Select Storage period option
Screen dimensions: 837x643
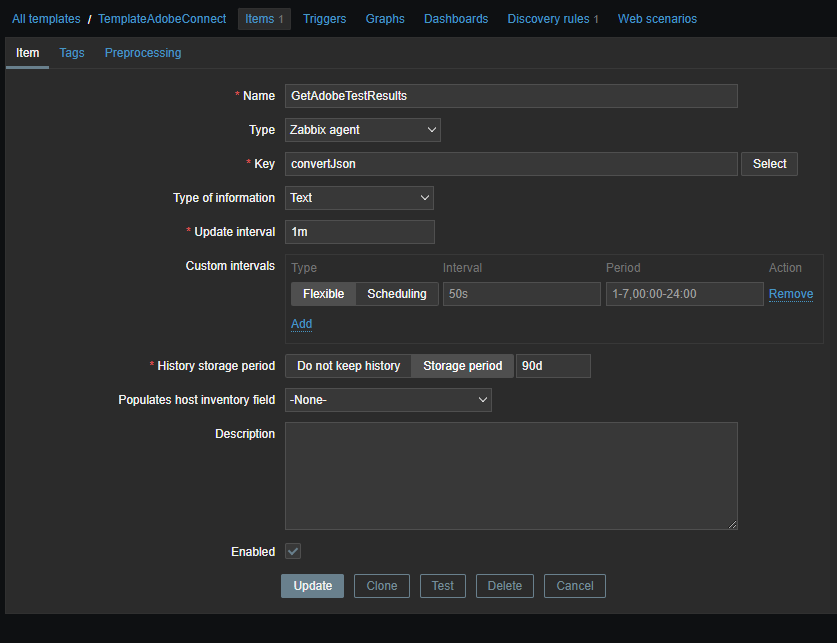tap(462, 366)
